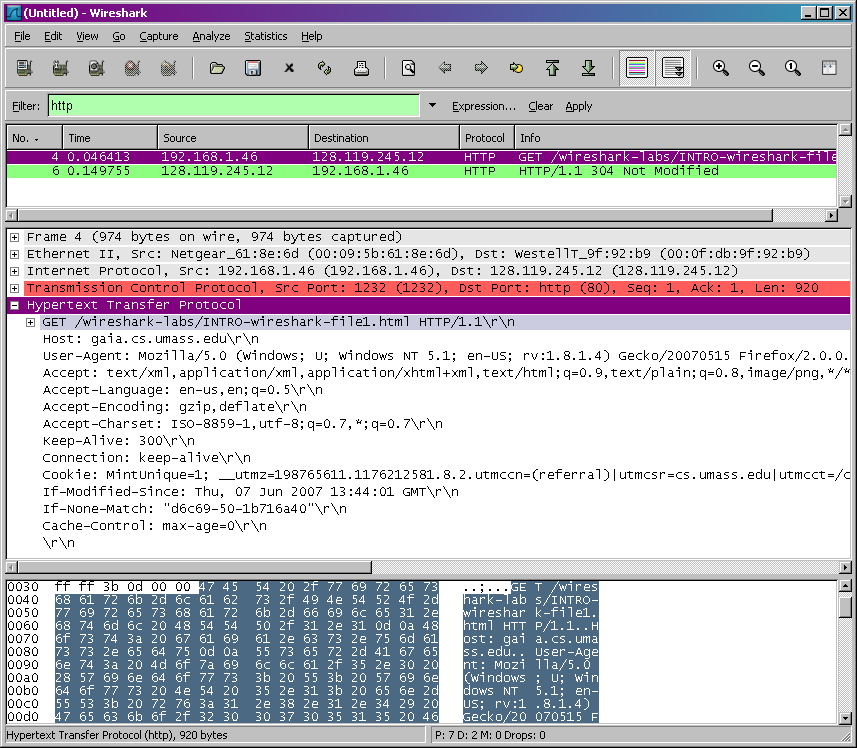Image resolution: width=857 pixels, height=748 pixels.
Task: Sort packets by Destination column header
Action: pos(384,138)
